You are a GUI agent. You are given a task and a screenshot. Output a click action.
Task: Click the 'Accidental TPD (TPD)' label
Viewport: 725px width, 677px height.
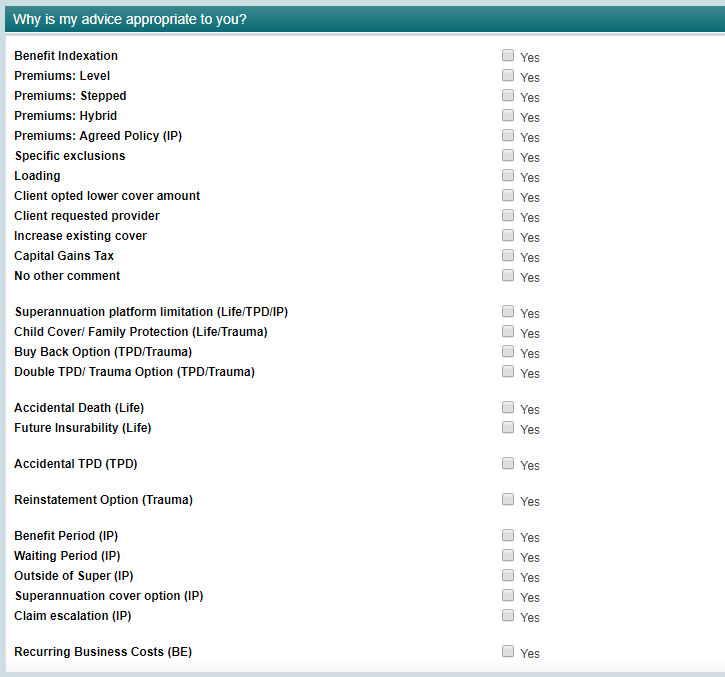click(76, 464)
